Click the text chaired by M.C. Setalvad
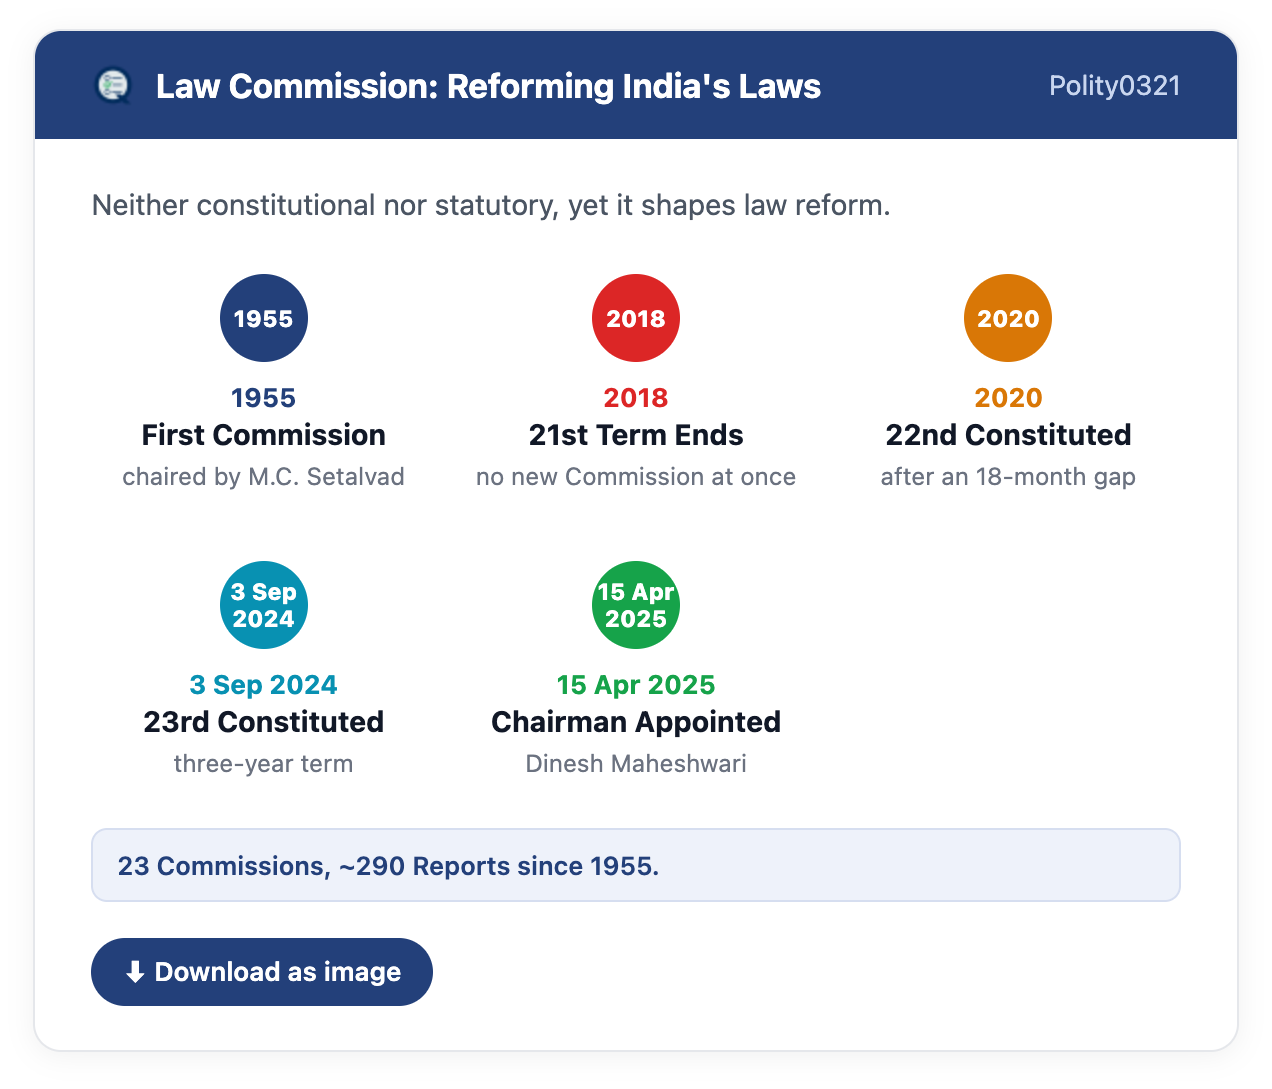The height and width of the screenshot is (1089, 1272). 264,477
